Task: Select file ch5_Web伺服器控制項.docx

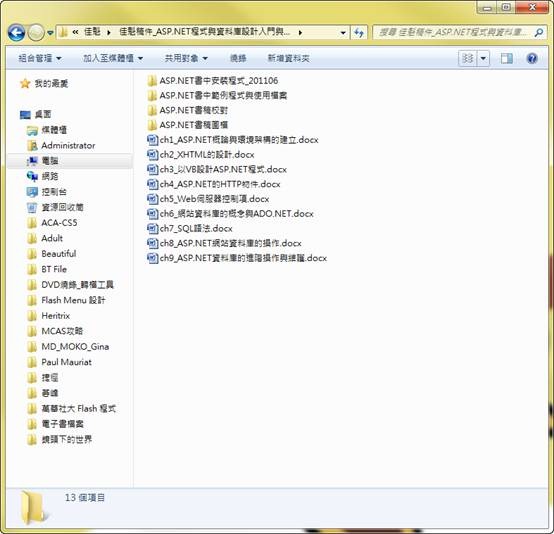Action: coord(208,199)
